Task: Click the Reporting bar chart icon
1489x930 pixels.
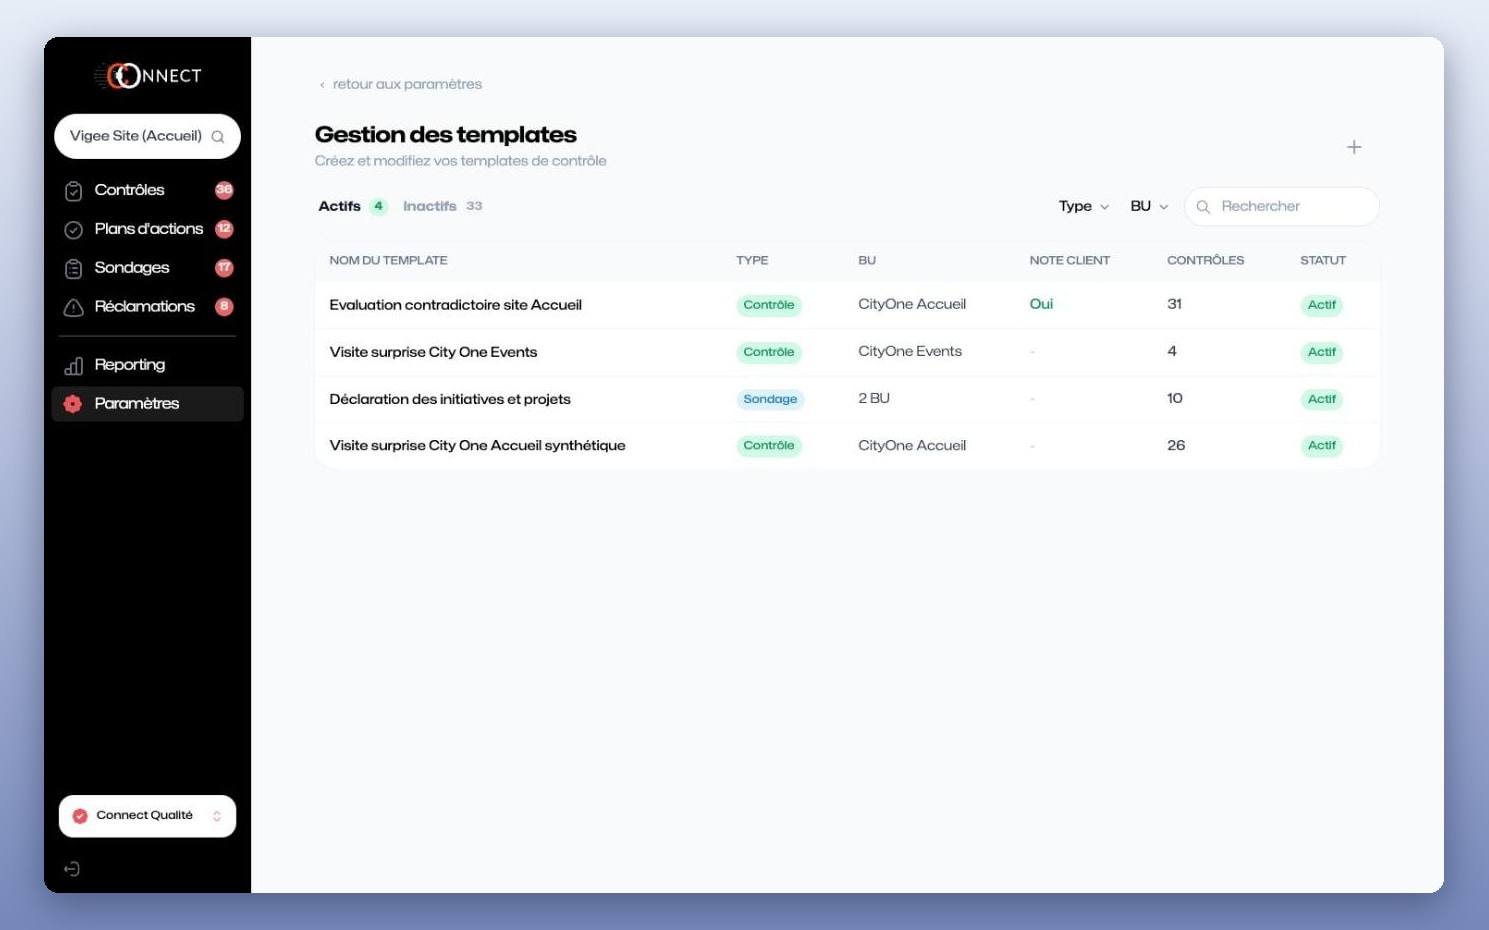Action: [x=73, y=366]
